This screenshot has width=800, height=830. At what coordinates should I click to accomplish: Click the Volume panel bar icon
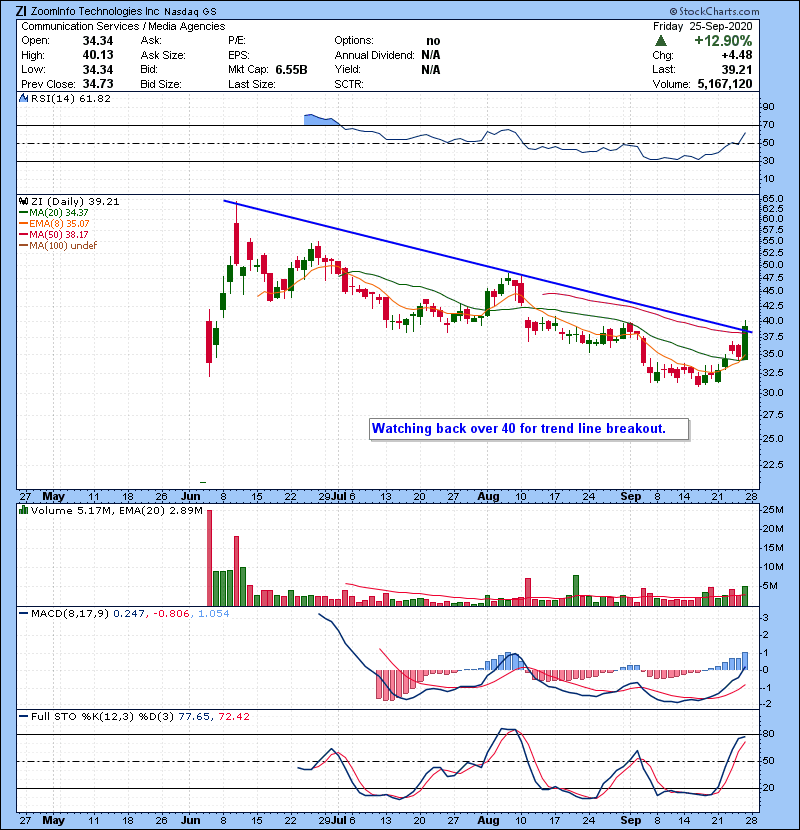point(23,510)
